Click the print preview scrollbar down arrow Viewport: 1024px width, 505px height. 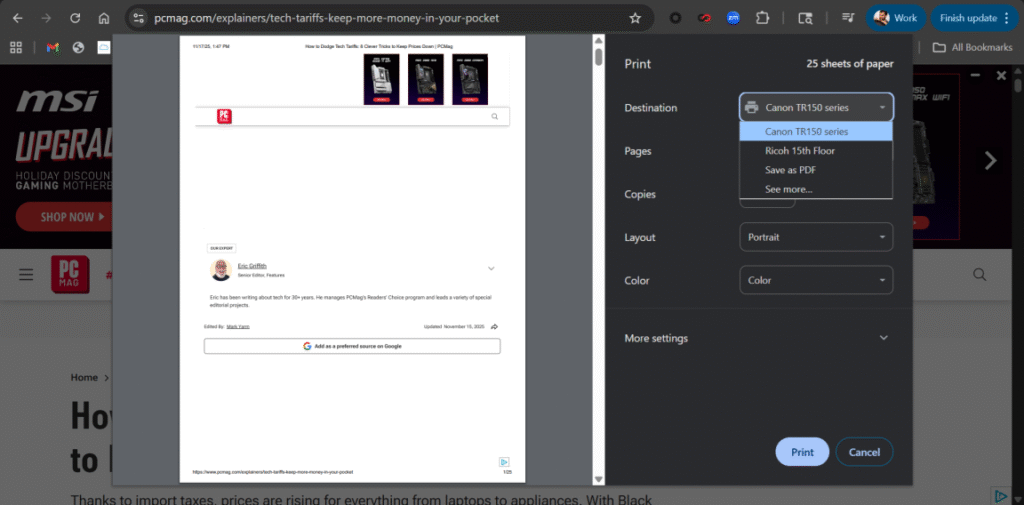[x=598, y=479]
